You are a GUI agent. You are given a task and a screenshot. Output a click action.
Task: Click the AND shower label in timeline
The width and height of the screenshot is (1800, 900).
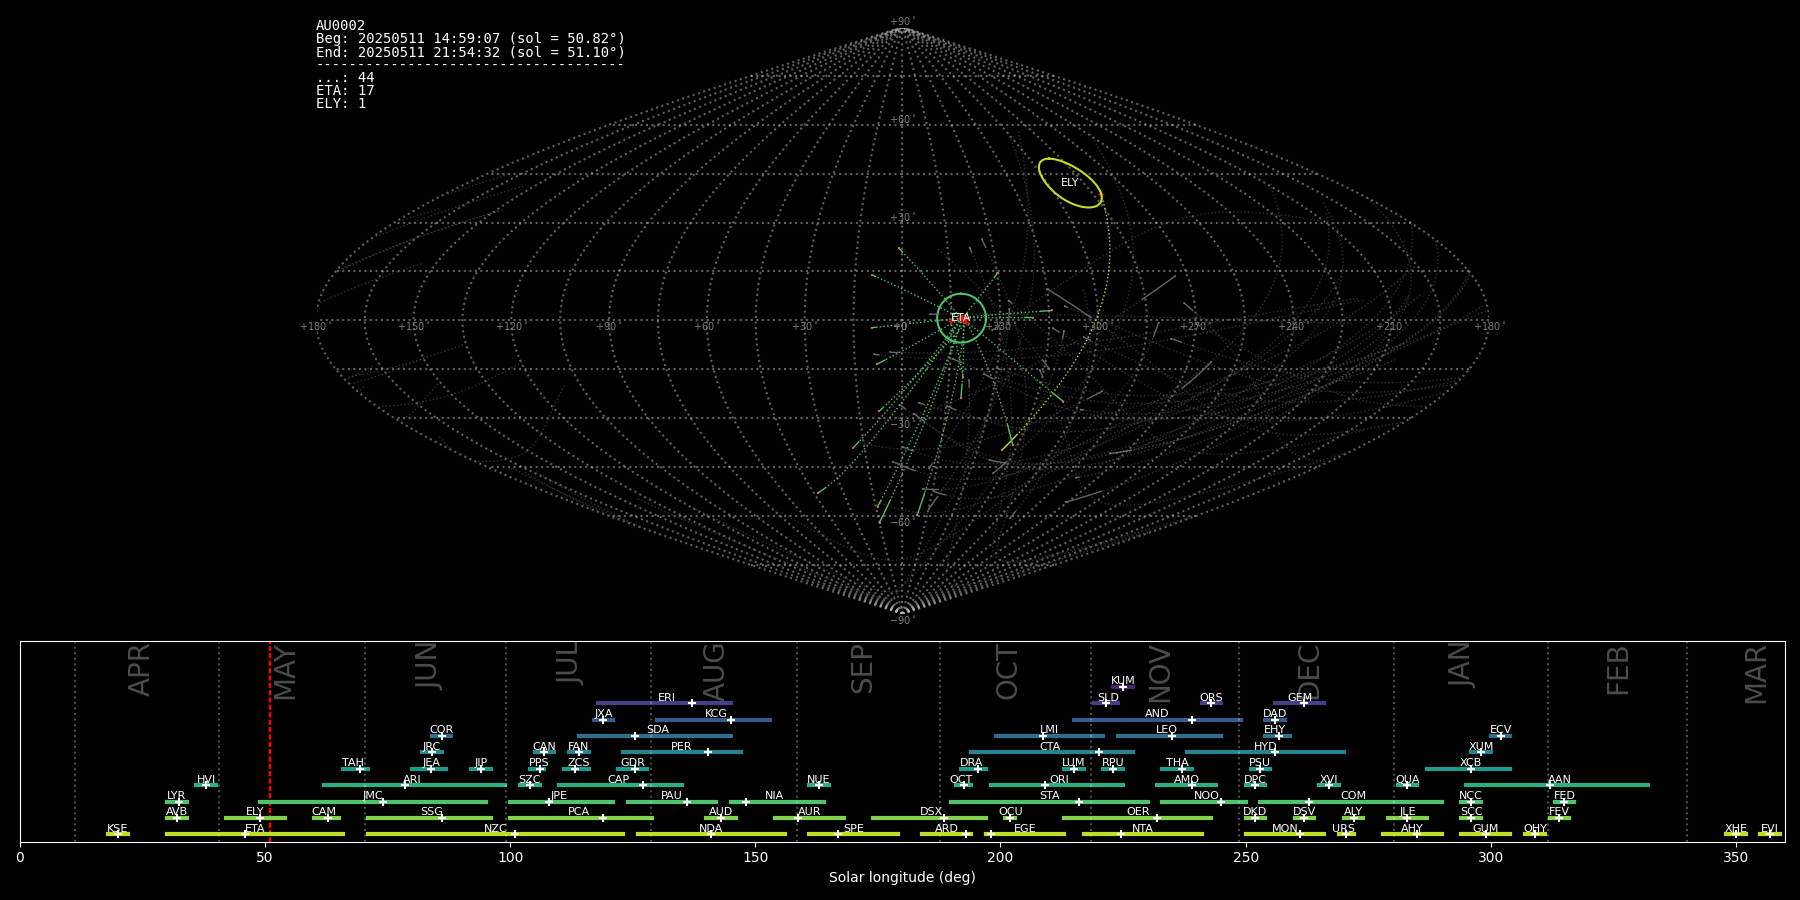(x=1157, y=714)
